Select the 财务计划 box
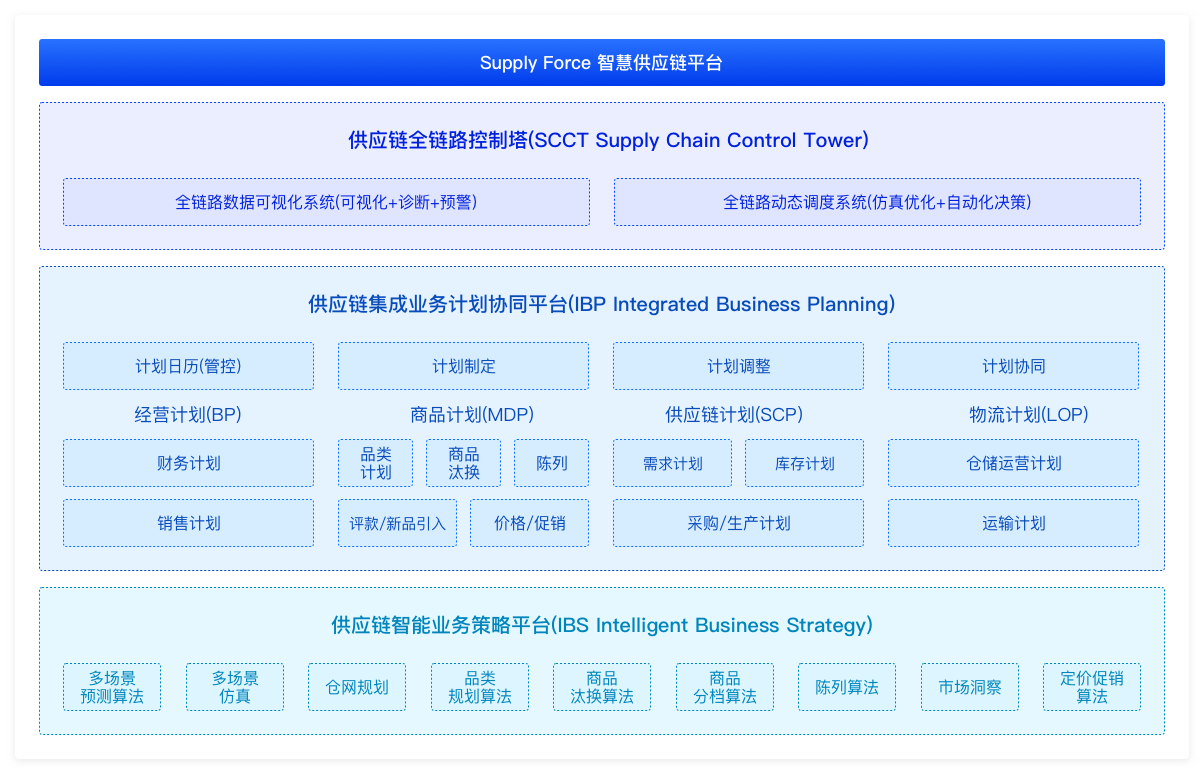The image size is (1204, 774). click(x=188, y=463)
